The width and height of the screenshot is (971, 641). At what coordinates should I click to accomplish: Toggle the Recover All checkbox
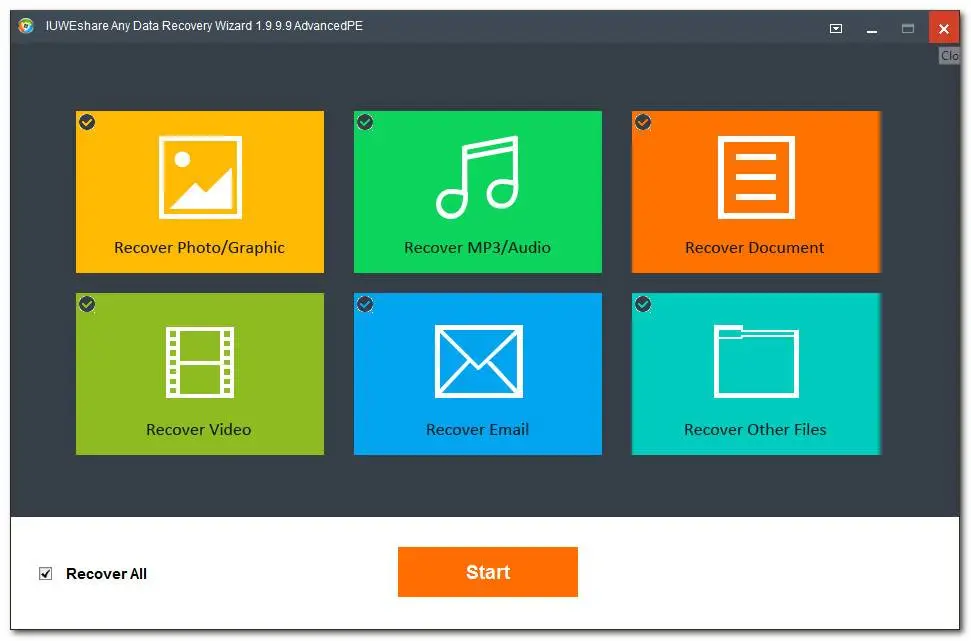pos(45,573)
